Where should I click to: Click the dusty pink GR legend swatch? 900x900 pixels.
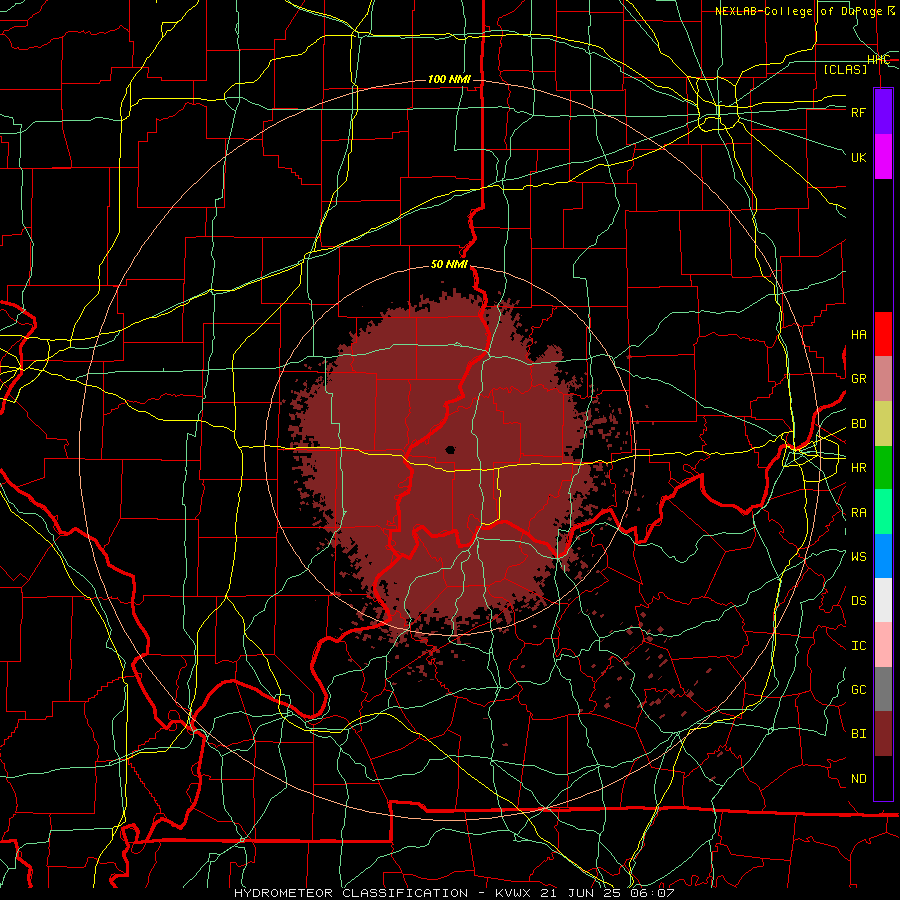(x=883, y=378)
